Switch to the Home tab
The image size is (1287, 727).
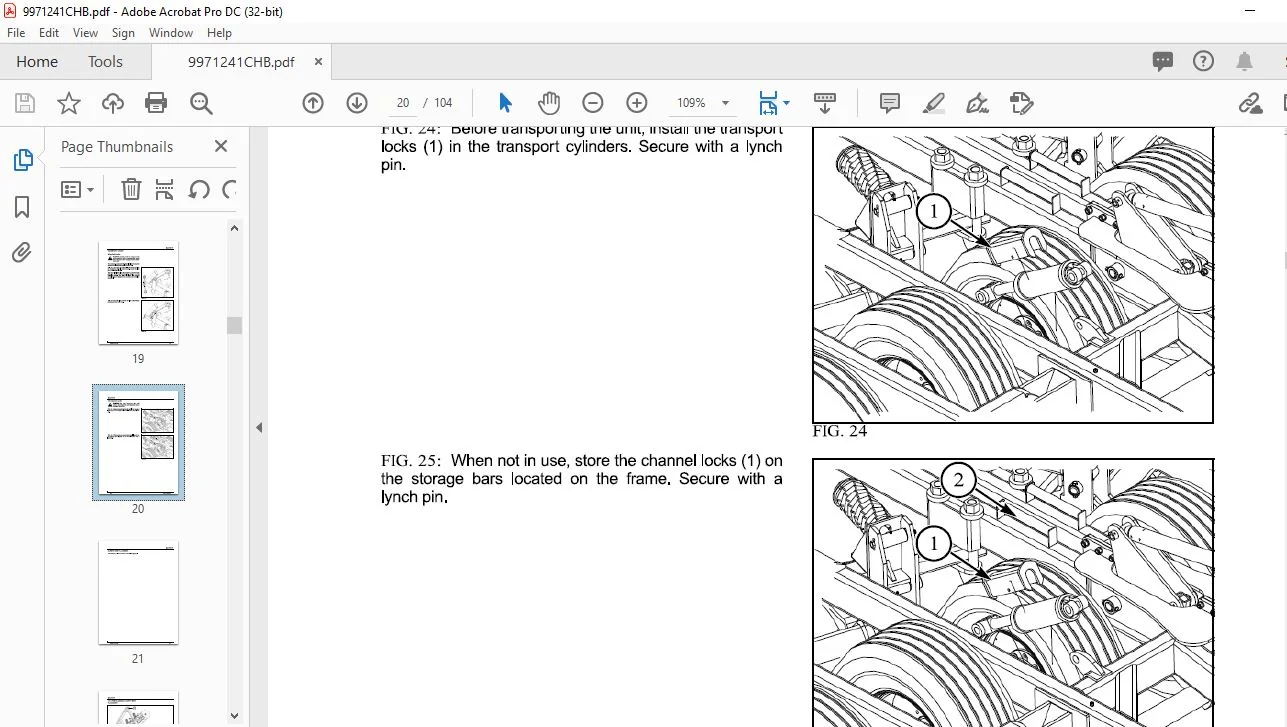tap(37, 61)
